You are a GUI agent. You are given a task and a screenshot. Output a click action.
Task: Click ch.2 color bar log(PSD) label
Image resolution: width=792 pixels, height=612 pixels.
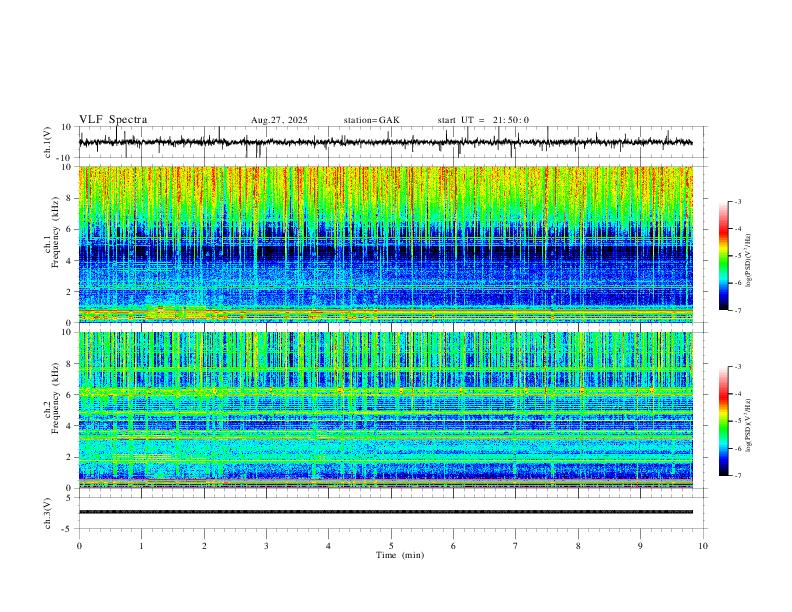pyautogui.click(x=749, y=426)
